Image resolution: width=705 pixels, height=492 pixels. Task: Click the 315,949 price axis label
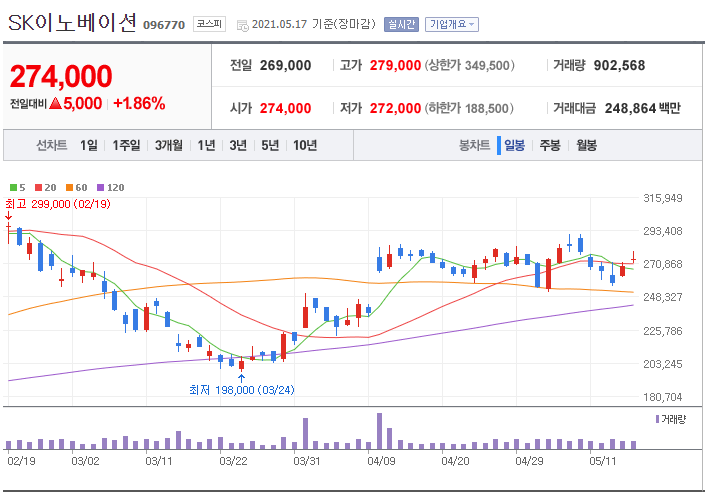(x=663, y=198)
